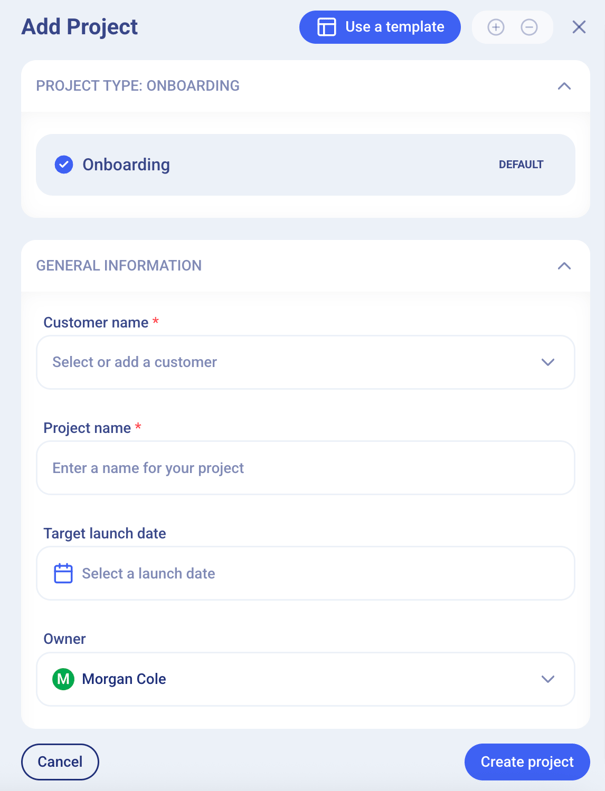The image size is (605, 791).
Task: Collapse the Project Type section
Action: coord(564,86)
